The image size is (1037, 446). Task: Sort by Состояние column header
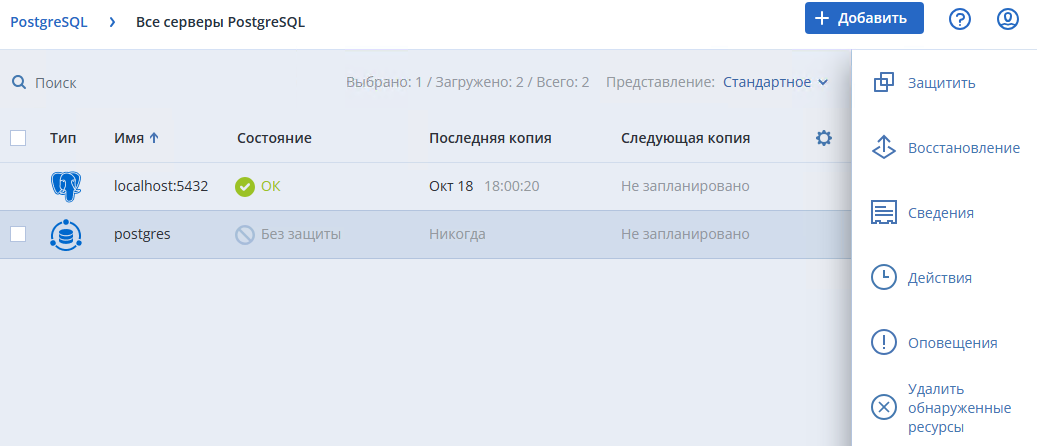point(274,138)
